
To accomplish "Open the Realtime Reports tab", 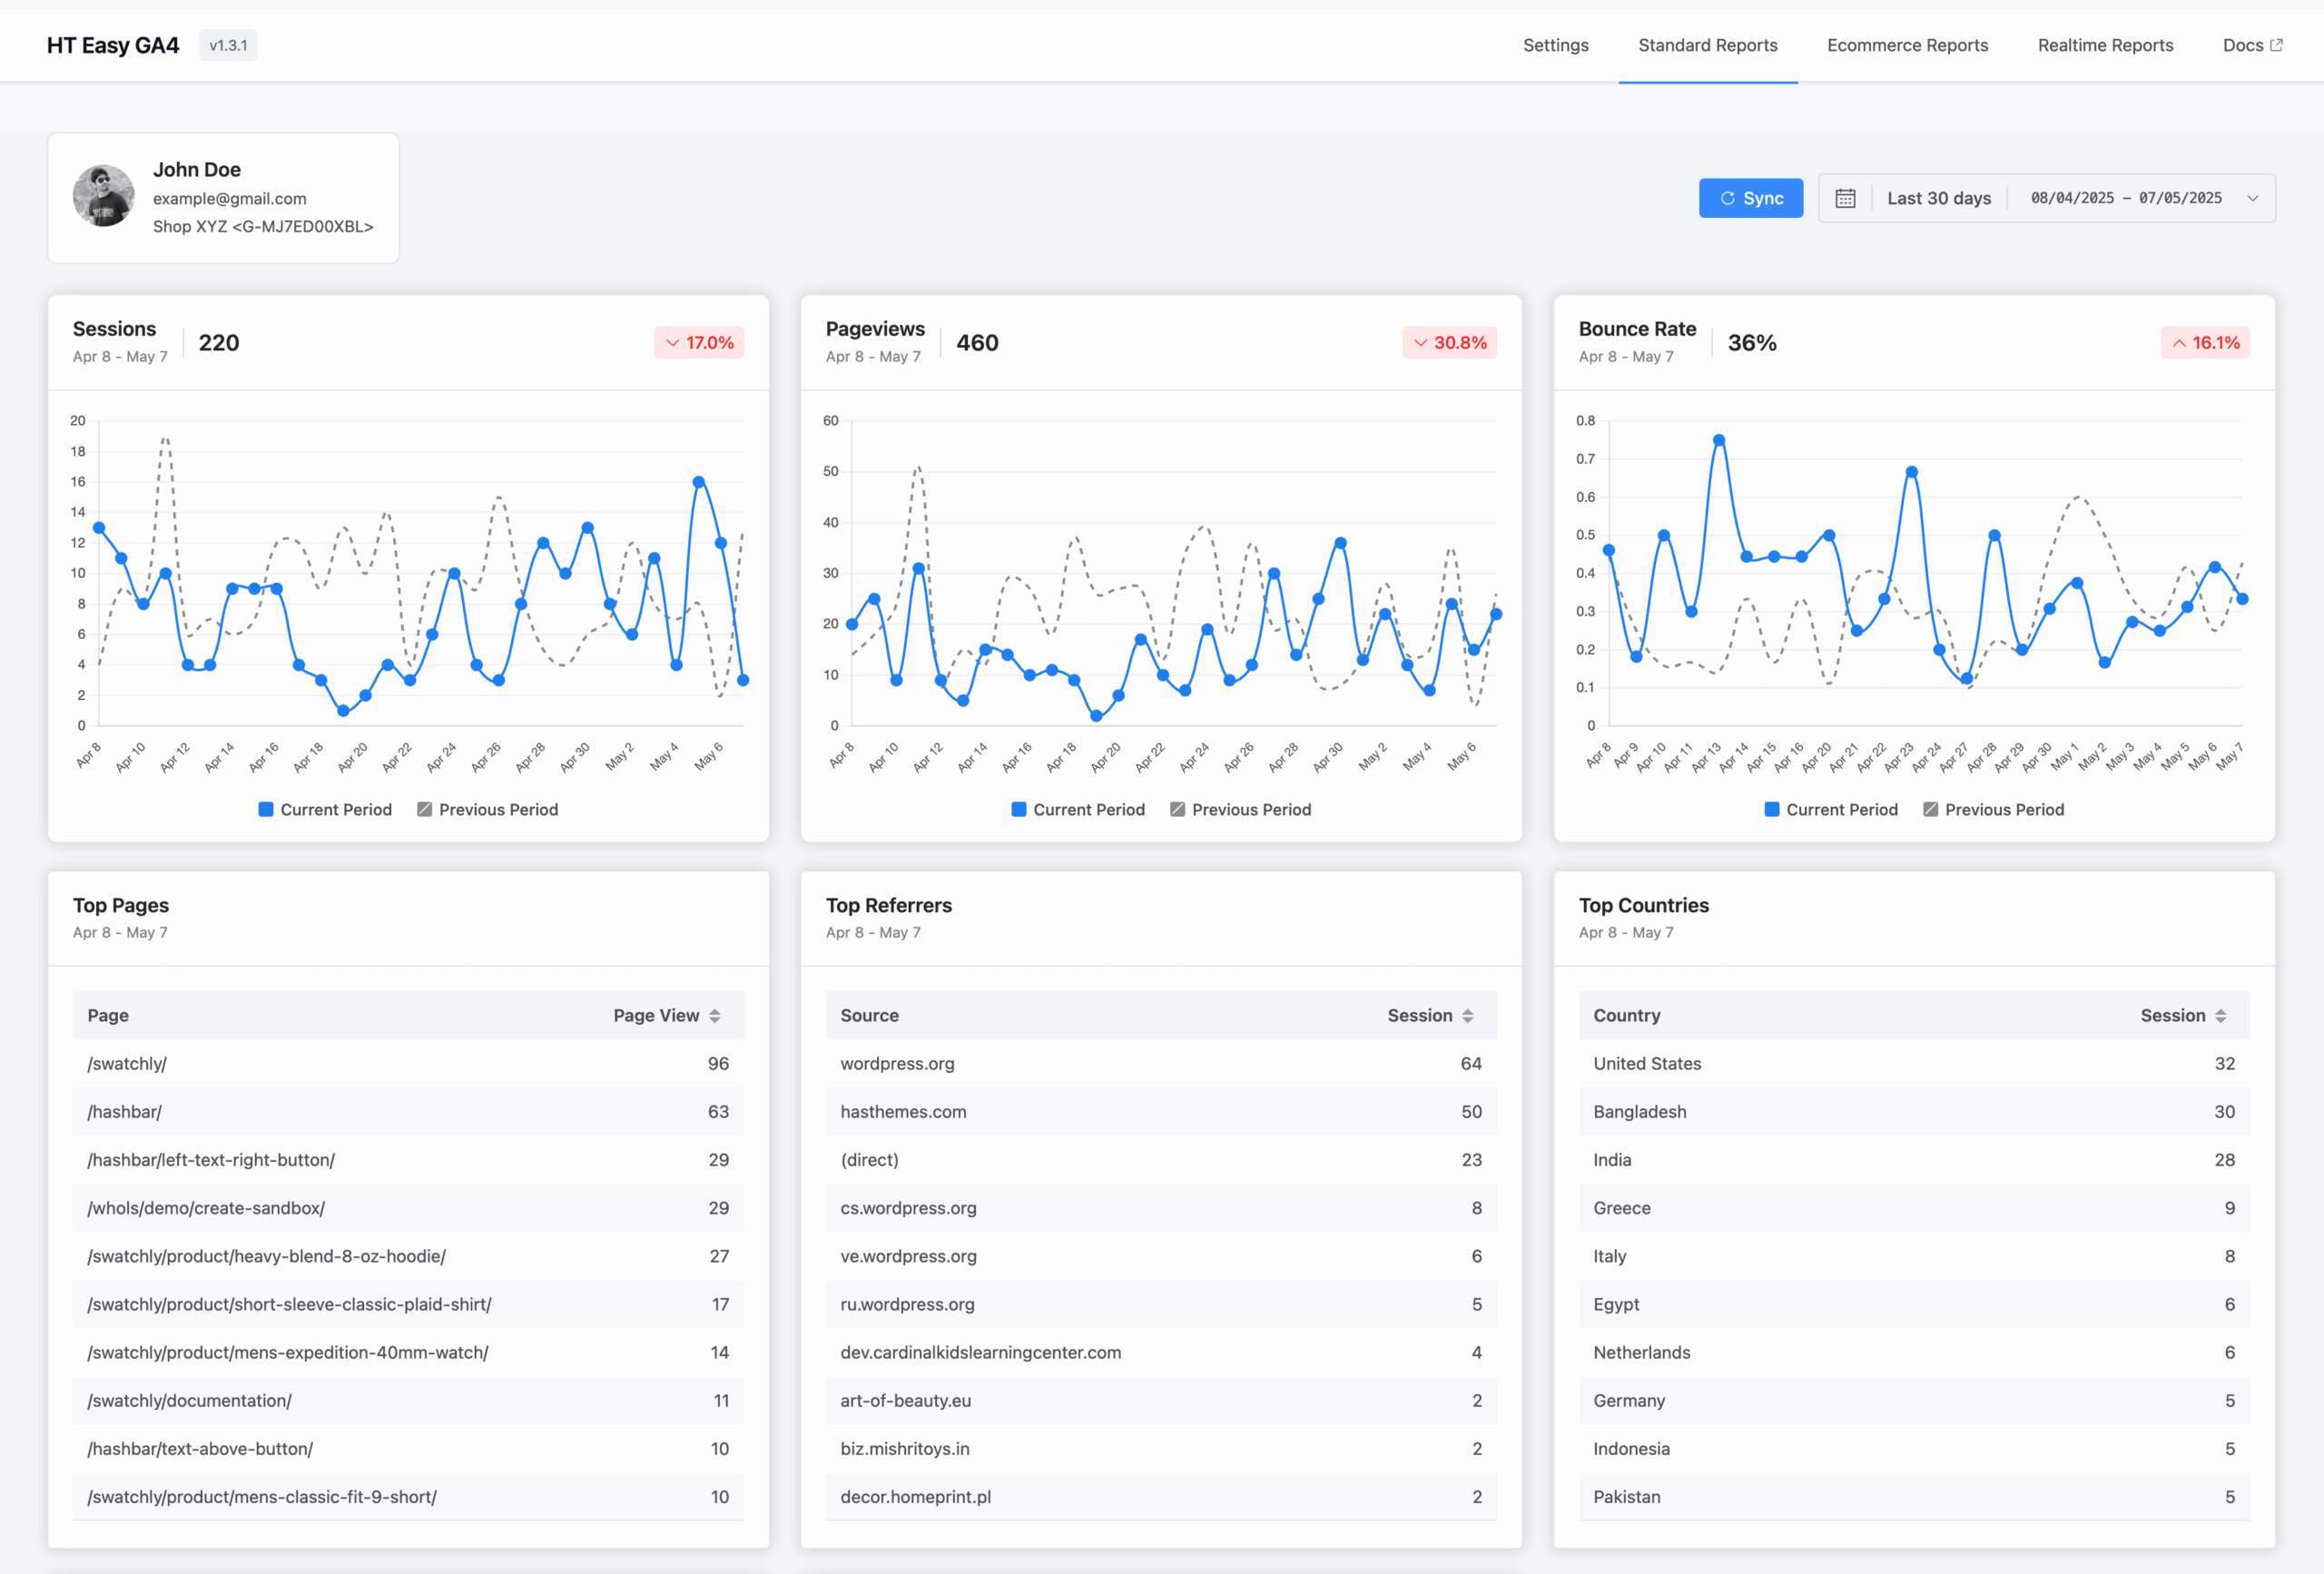I will point(2105,45).
